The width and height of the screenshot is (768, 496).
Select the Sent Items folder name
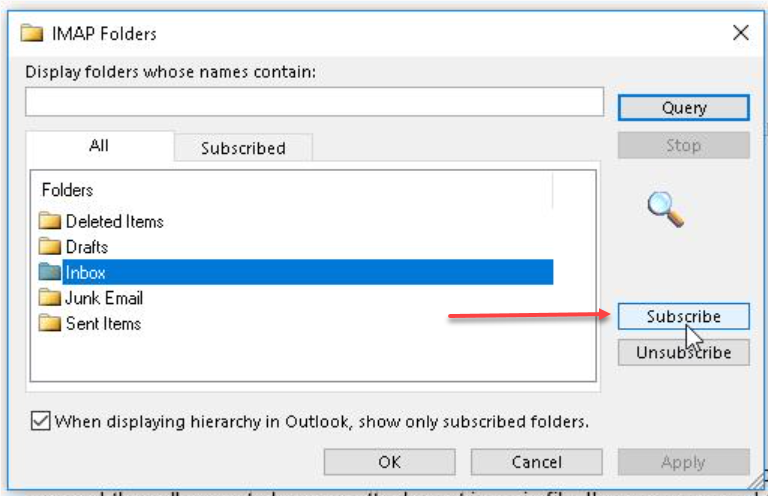tap(103, 324)
